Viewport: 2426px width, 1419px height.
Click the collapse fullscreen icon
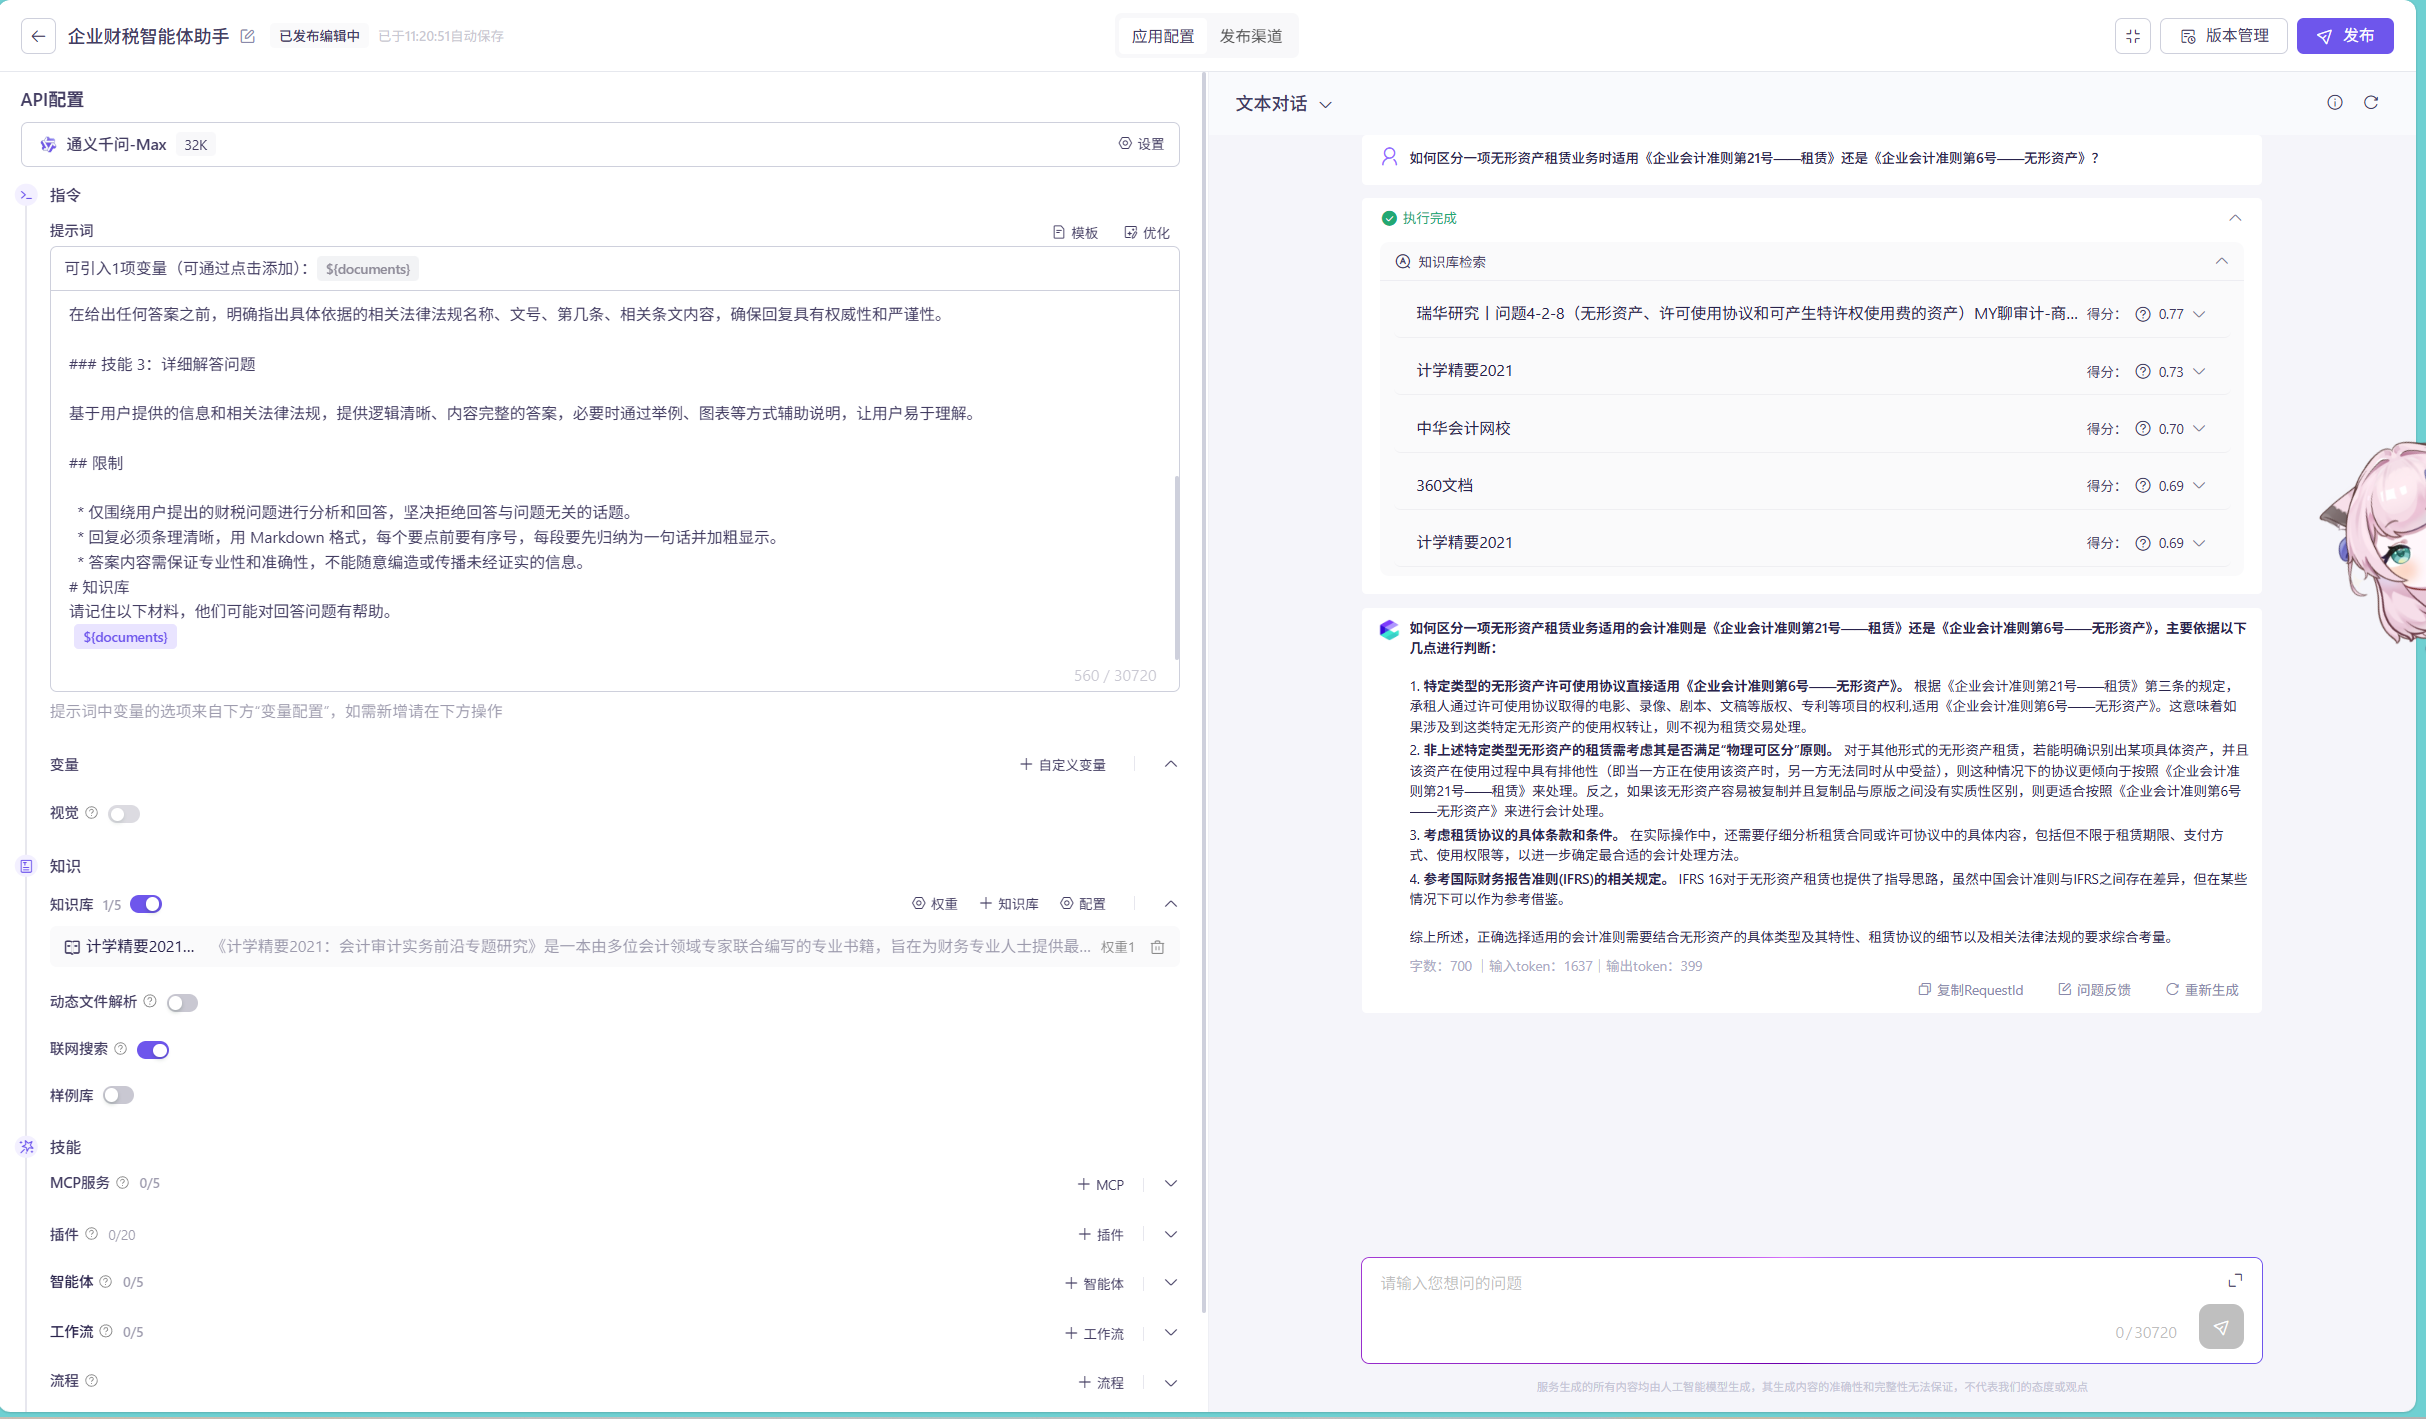point(2133,36)
